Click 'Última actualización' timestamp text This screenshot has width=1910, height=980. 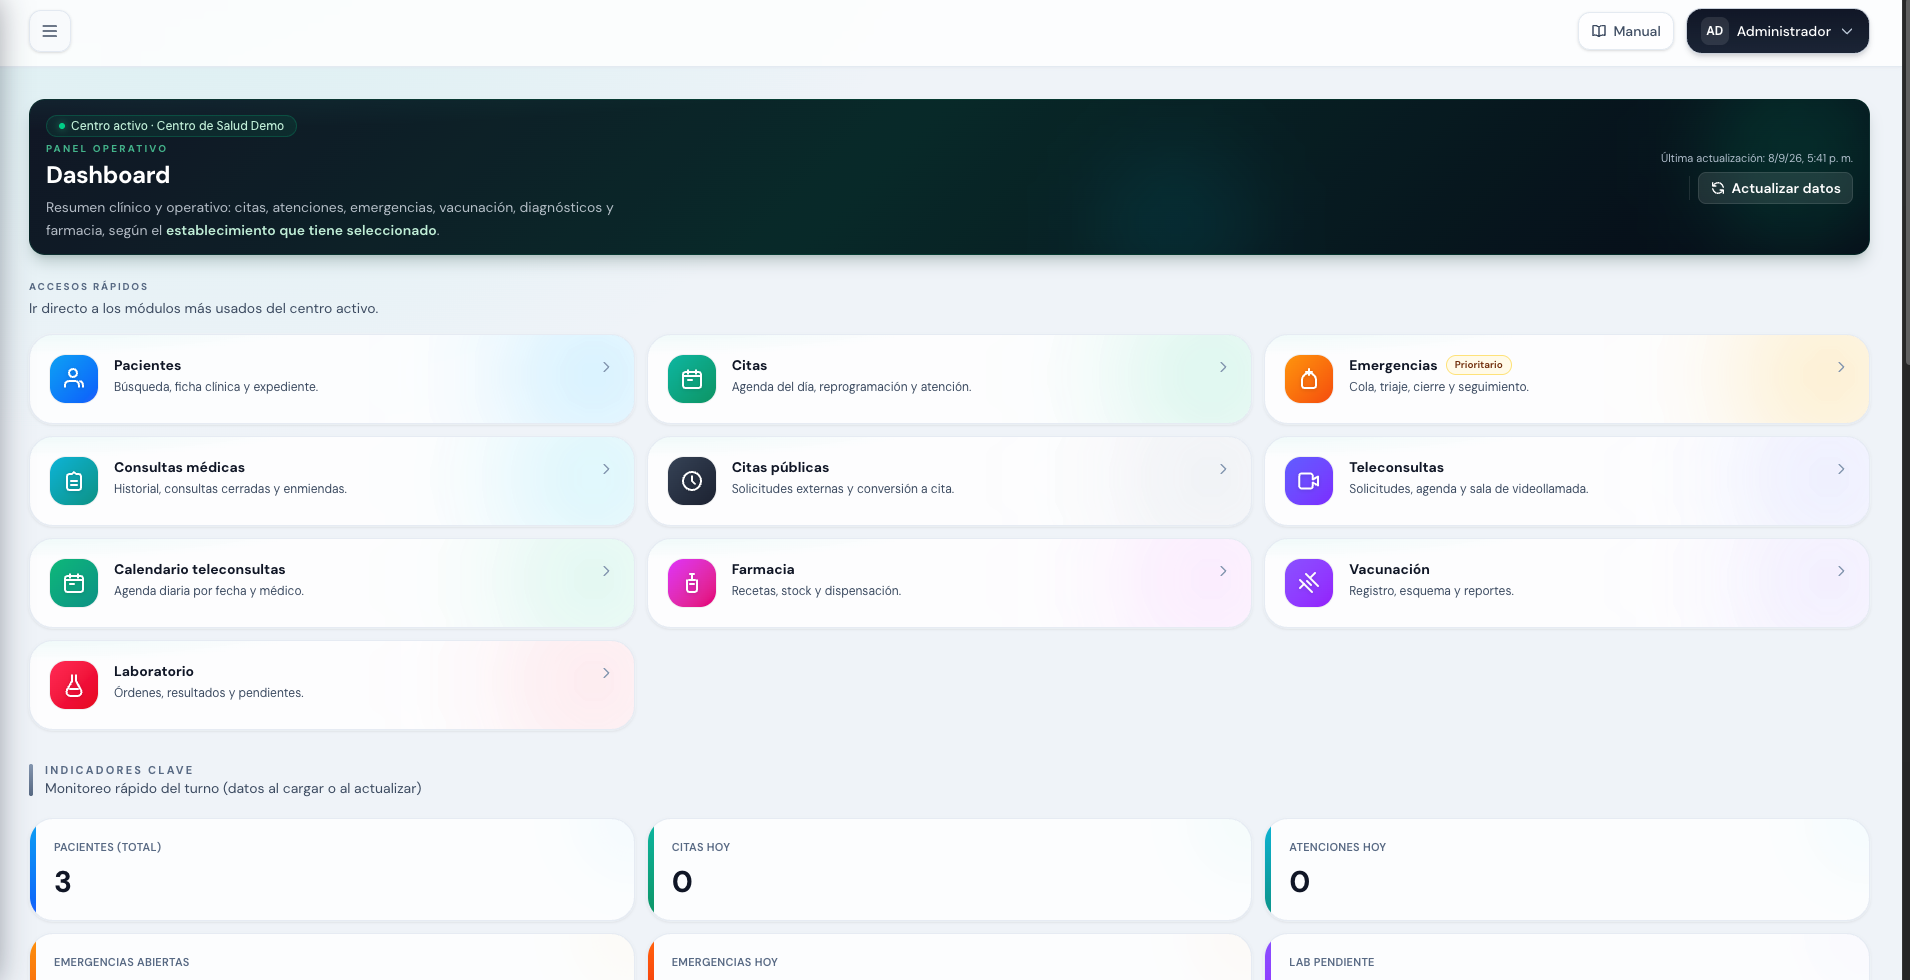pos(1757,158)
